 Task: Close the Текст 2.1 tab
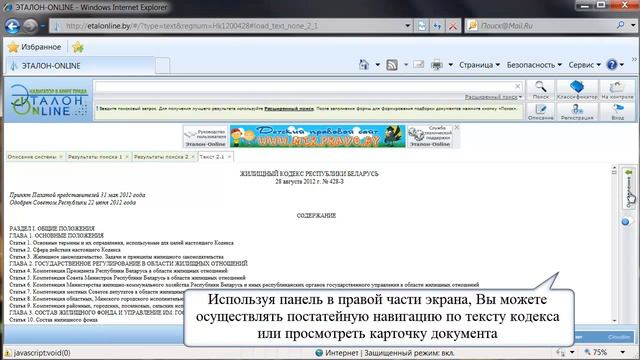click(229, 157)
